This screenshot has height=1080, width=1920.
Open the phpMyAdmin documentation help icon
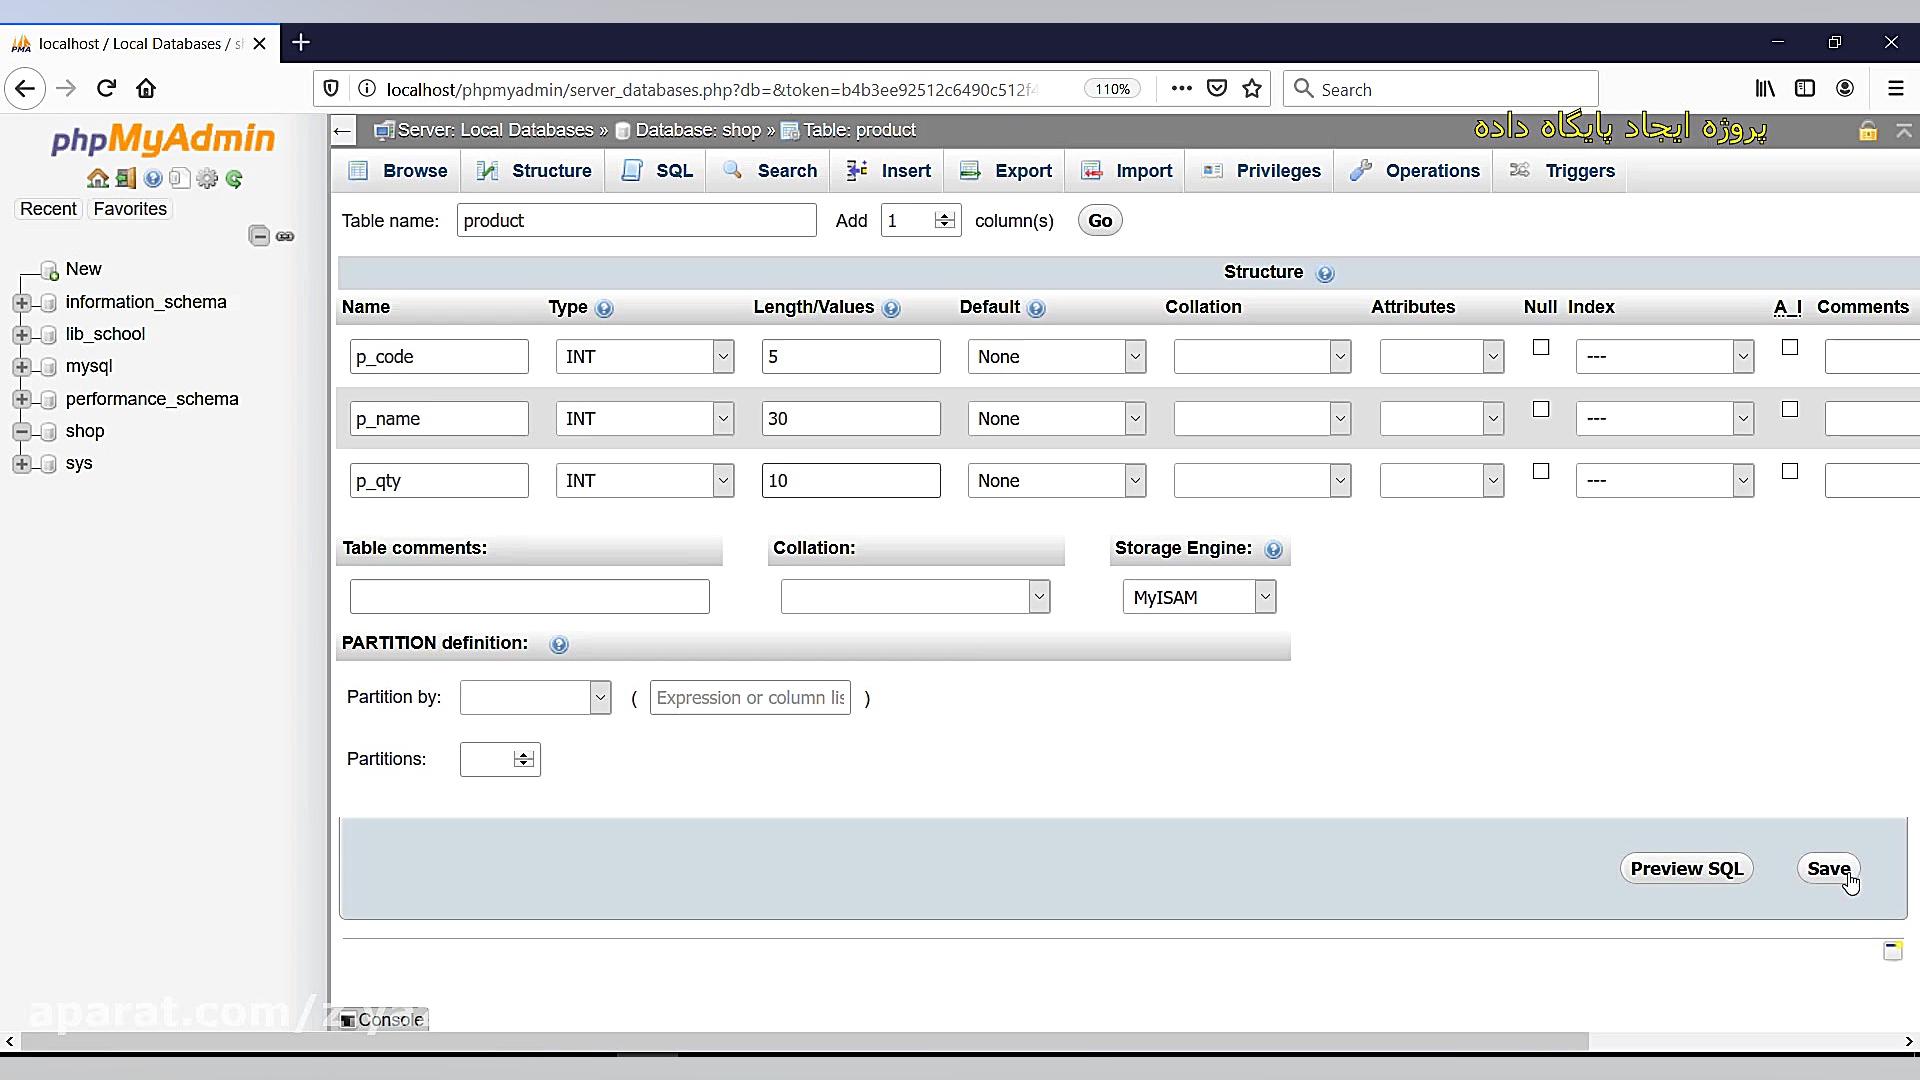coord(153,179)
